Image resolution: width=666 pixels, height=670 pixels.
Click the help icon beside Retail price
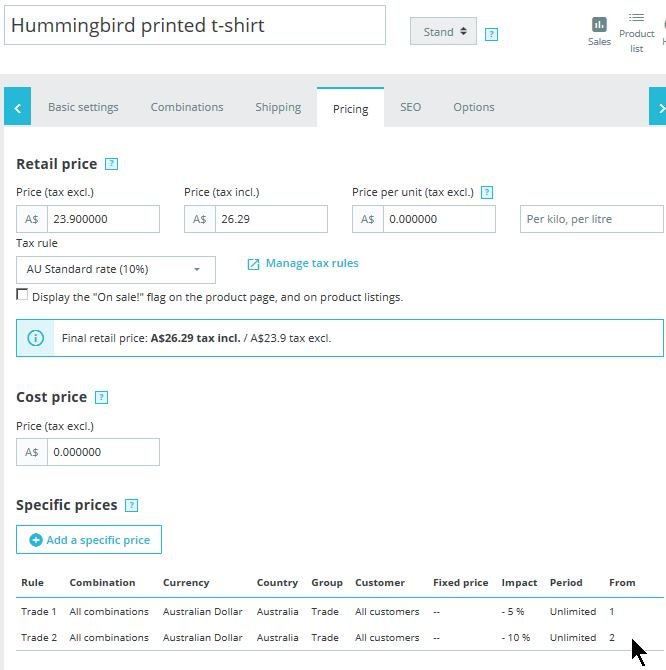point(111,164)
